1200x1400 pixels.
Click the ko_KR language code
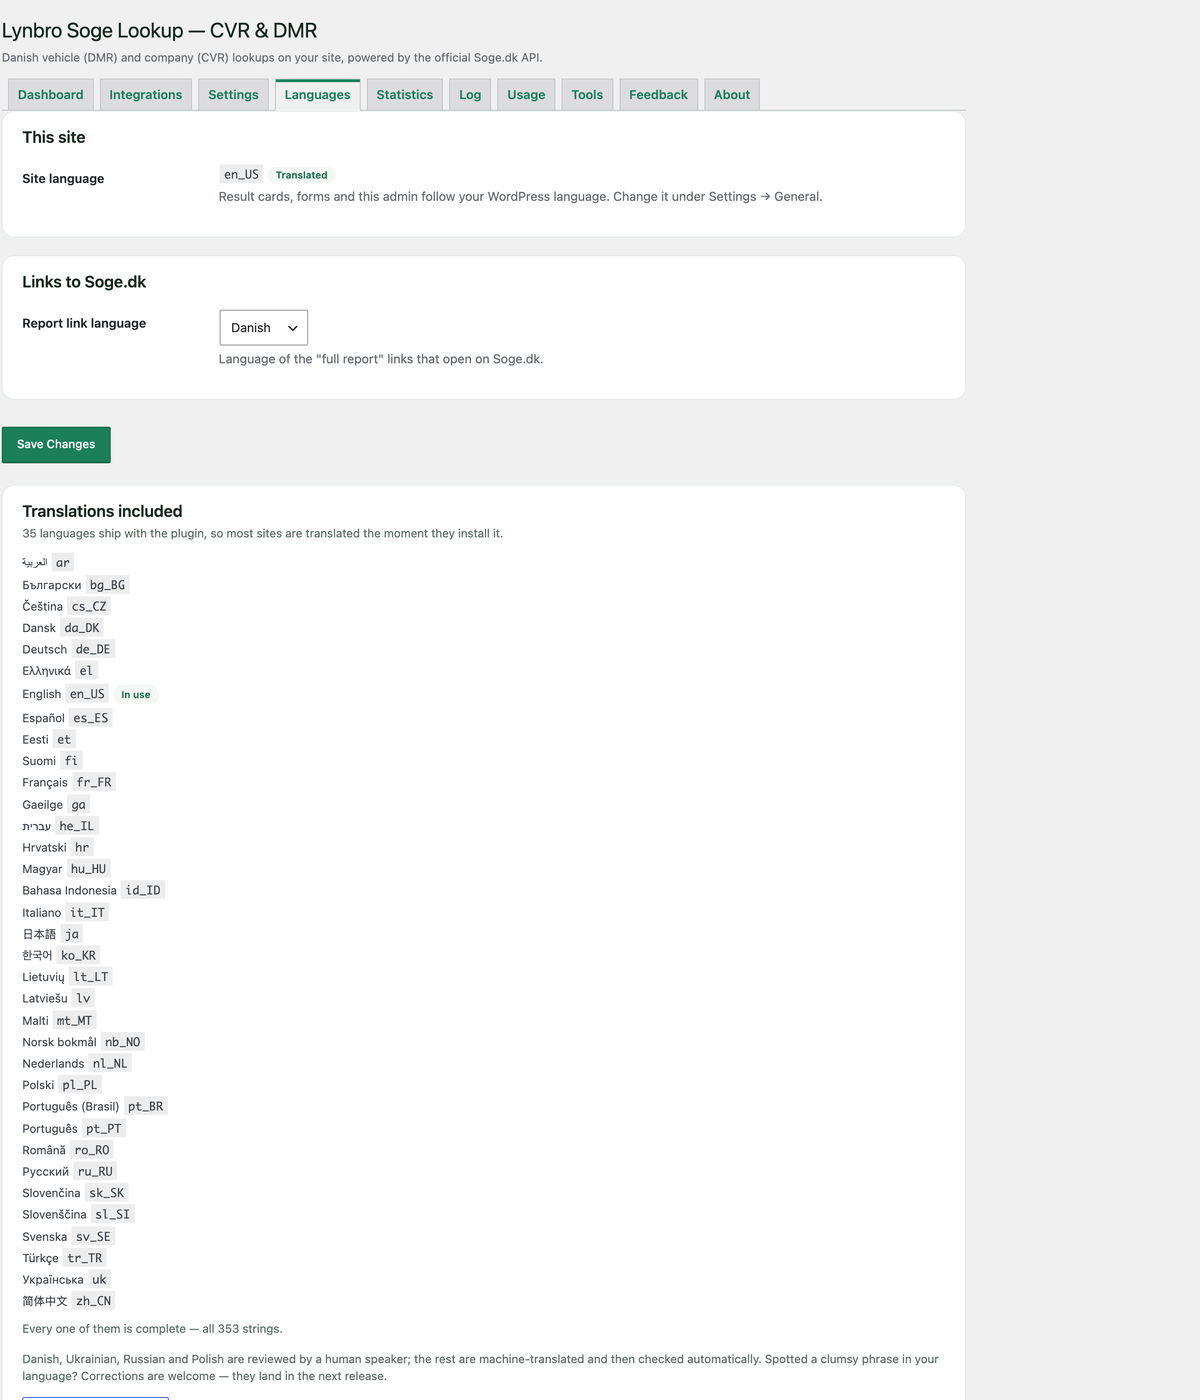click(79, 956)
